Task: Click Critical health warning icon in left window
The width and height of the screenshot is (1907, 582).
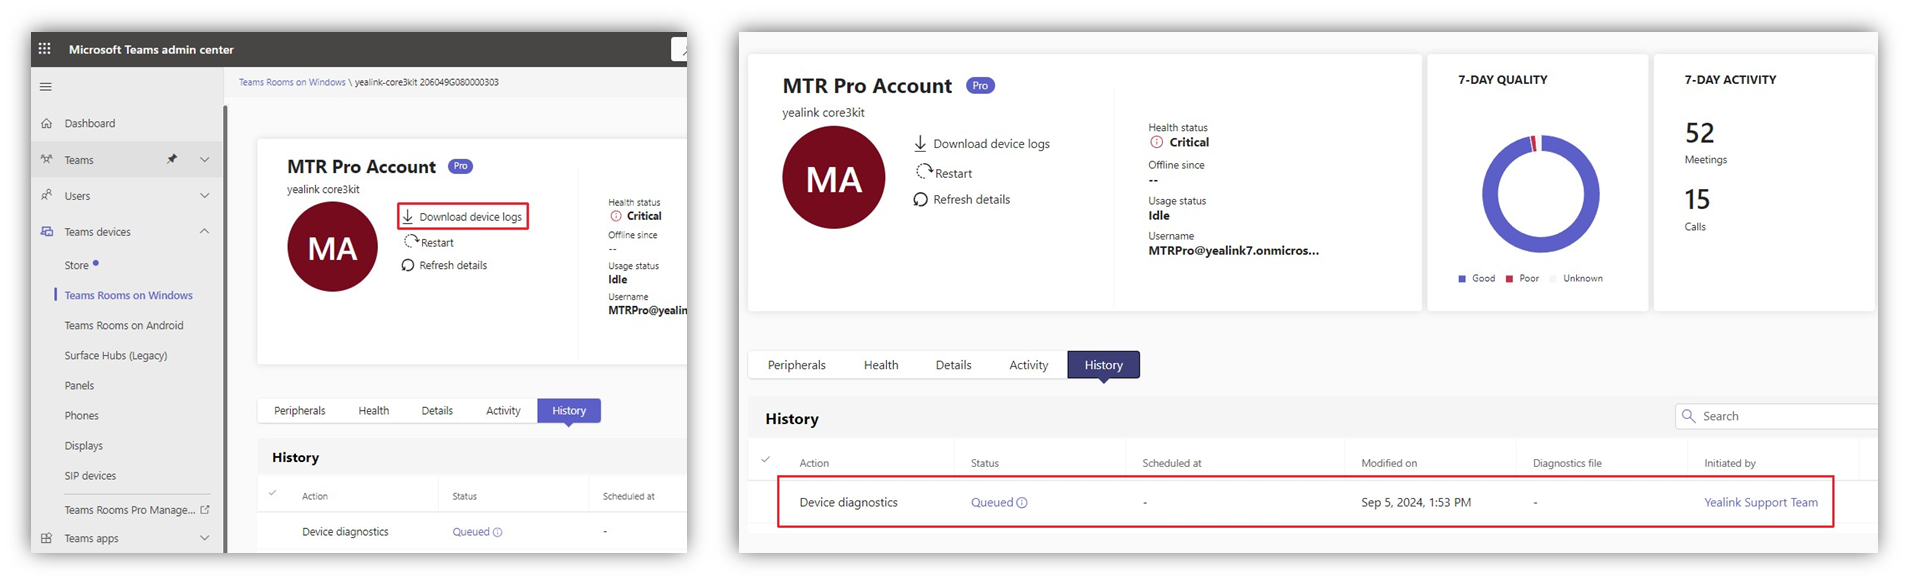Action: pyautogui.click(x=616, y=216)
